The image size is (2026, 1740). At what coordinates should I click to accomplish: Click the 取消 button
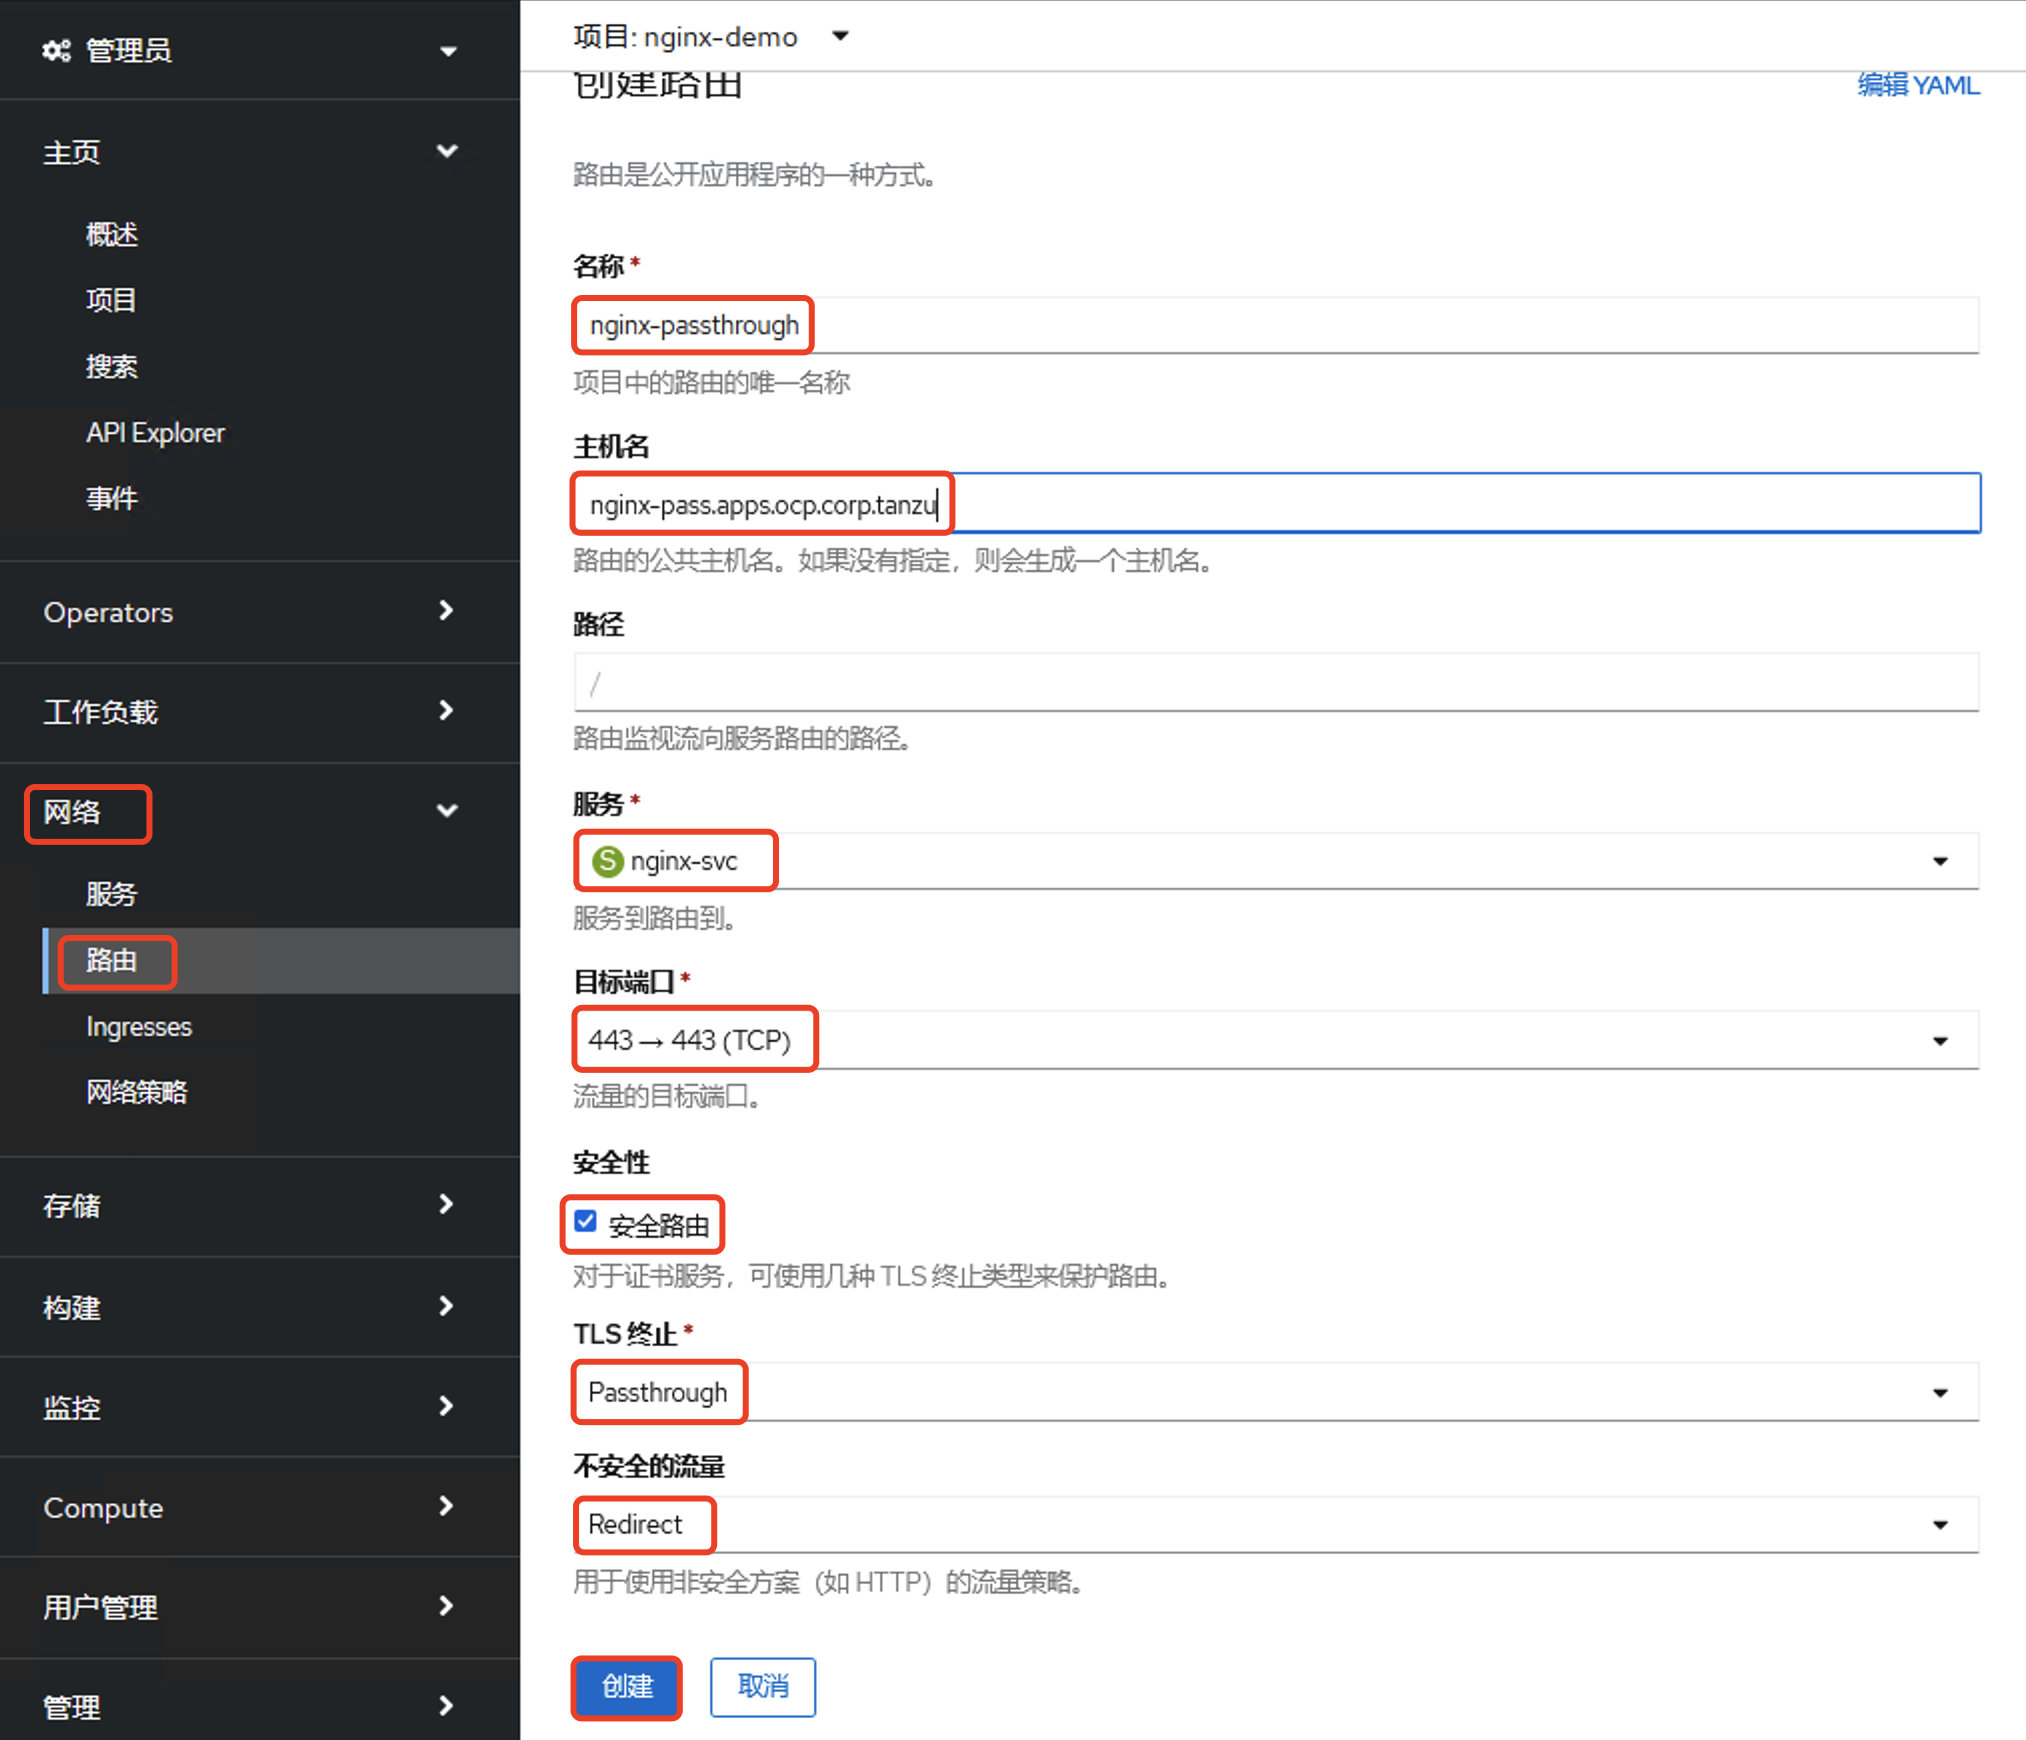tap(762, 1687)
